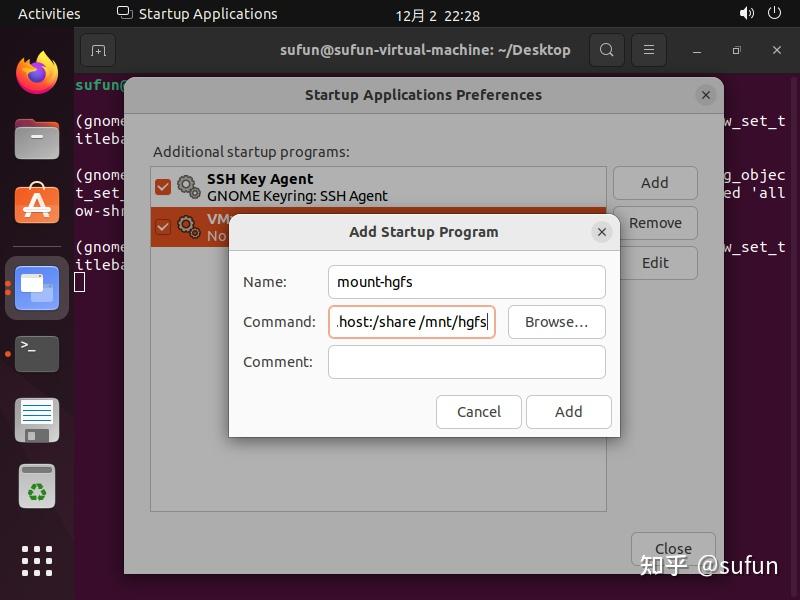800x600 pixels.
Task: Browse for a command file
Action: (x=556, y=322)
